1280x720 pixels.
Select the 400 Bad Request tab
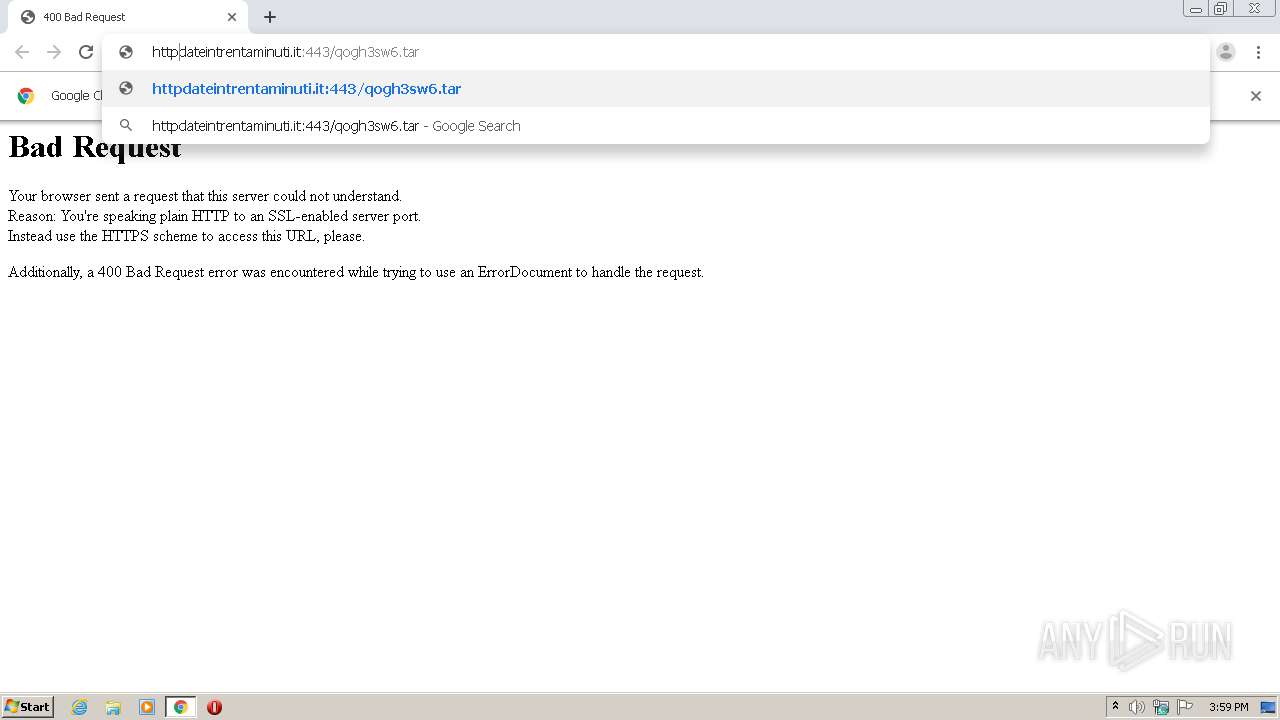pos(126,17)
